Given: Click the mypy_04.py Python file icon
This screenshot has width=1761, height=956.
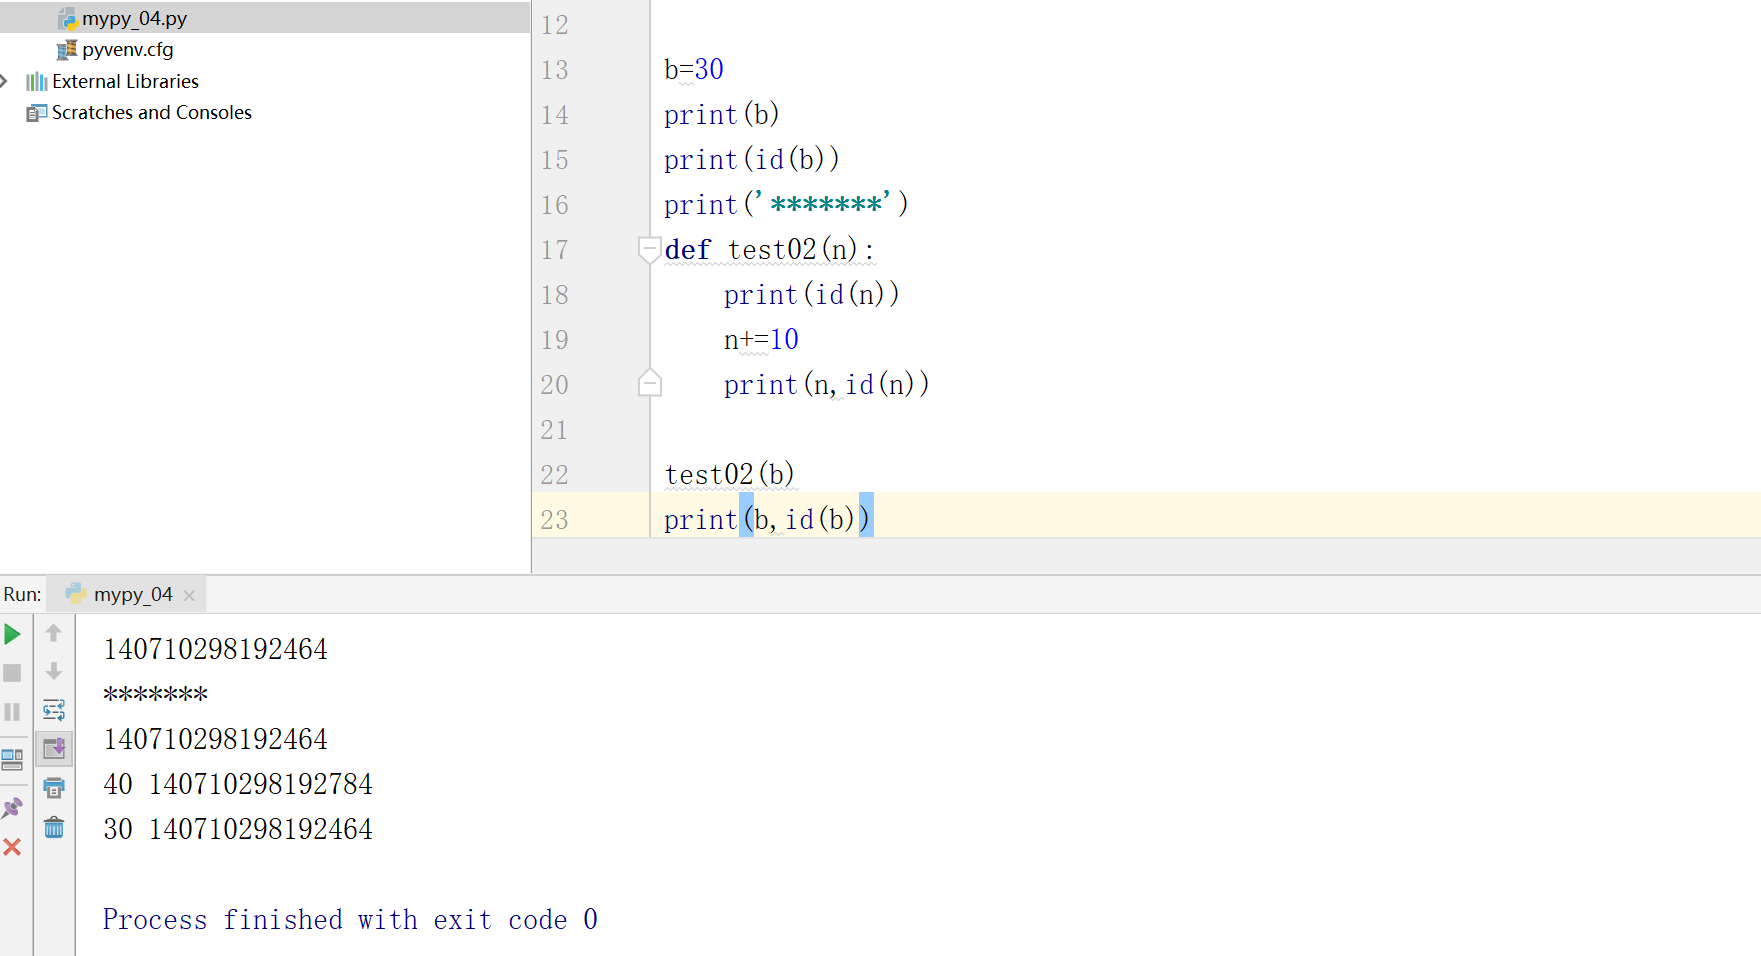Looking at the screenshot, I should 68,19.
